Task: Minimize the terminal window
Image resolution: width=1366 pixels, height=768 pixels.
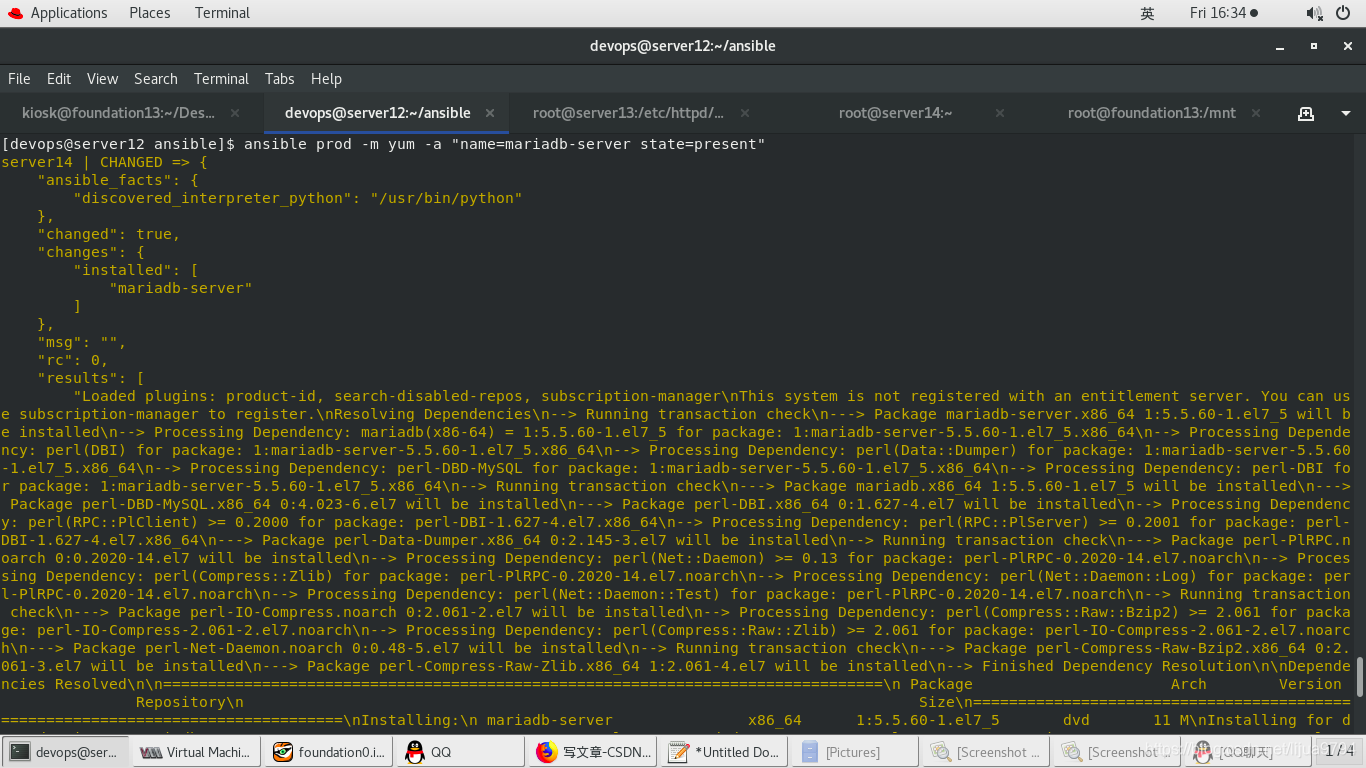Action: 1279,46
